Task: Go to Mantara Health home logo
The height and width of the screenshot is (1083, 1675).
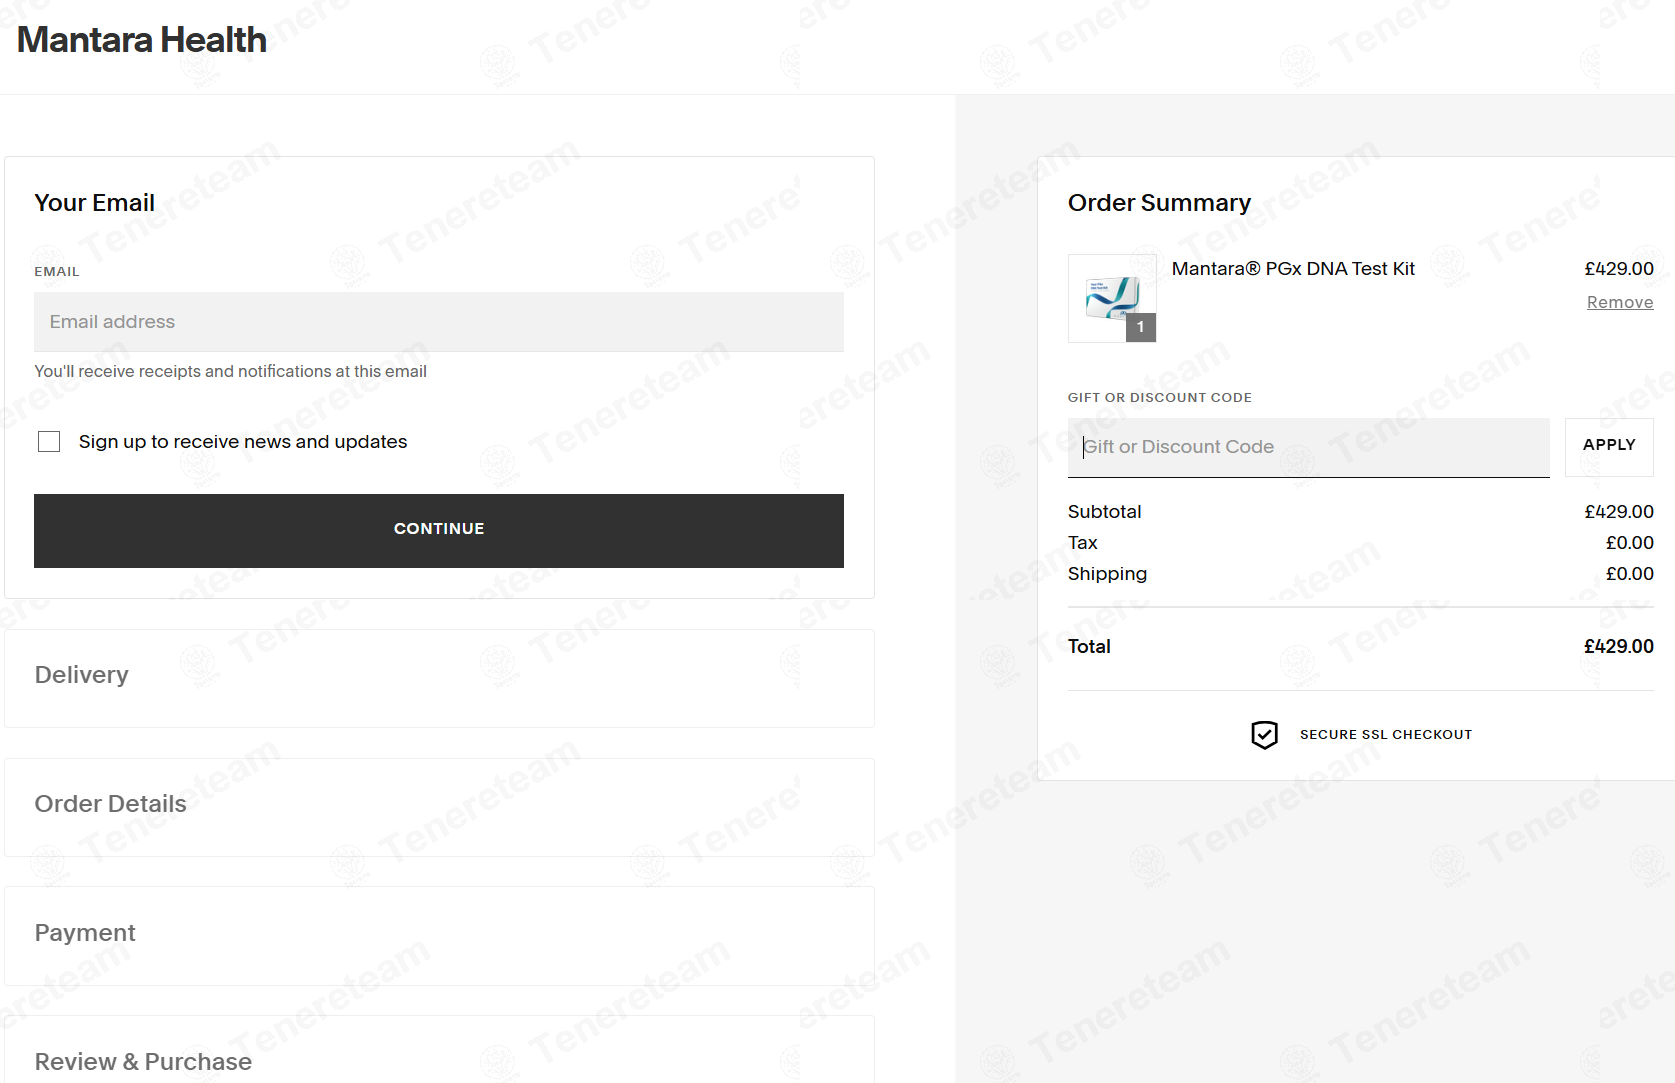Action: click(142, 40)
